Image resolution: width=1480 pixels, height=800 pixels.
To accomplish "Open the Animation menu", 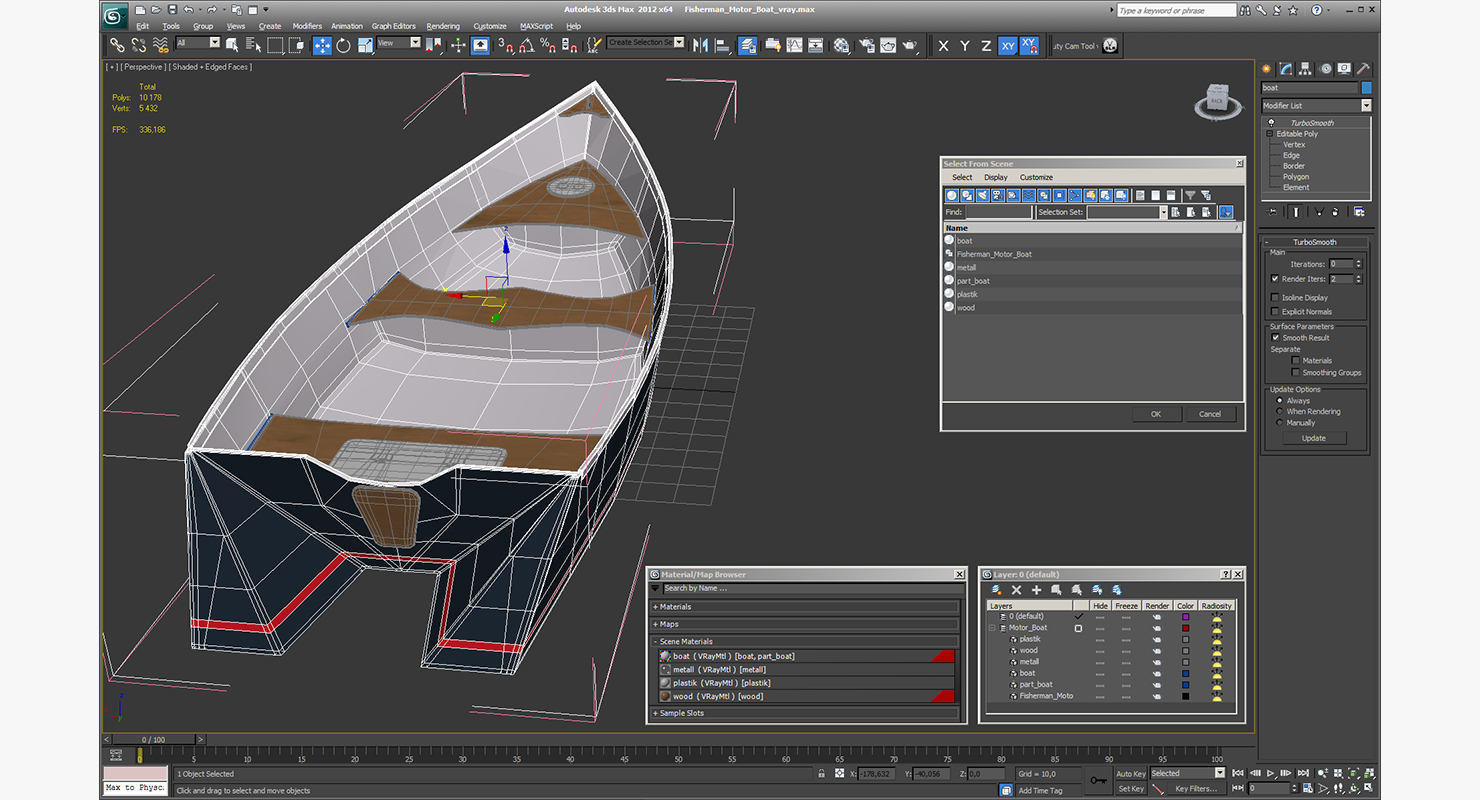I will (x=347, y=26).
